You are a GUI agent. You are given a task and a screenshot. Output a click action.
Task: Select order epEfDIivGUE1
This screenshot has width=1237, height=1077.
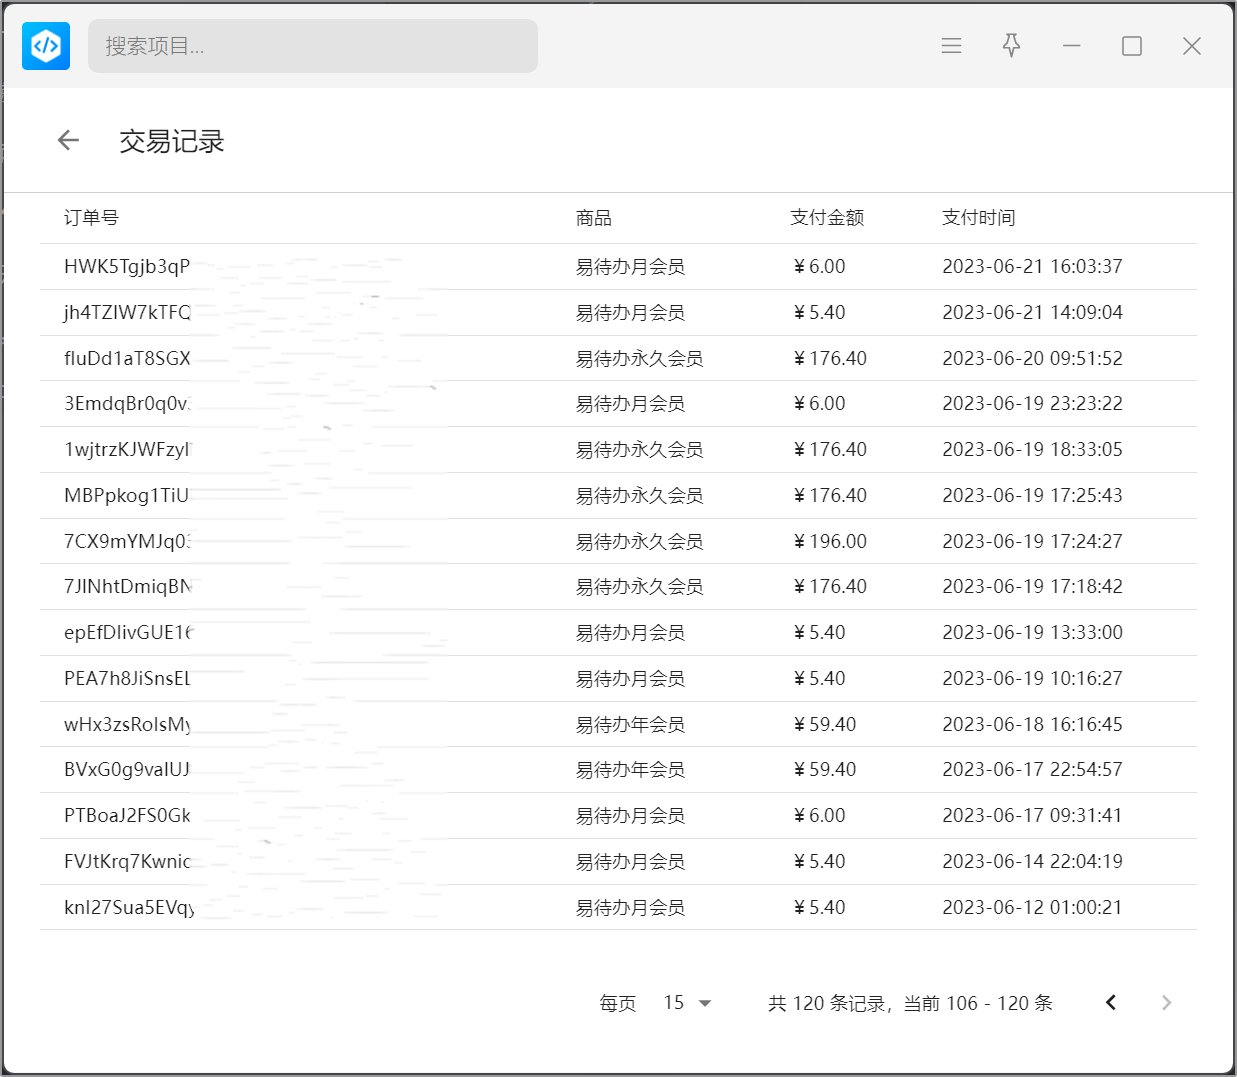[127, 633]
